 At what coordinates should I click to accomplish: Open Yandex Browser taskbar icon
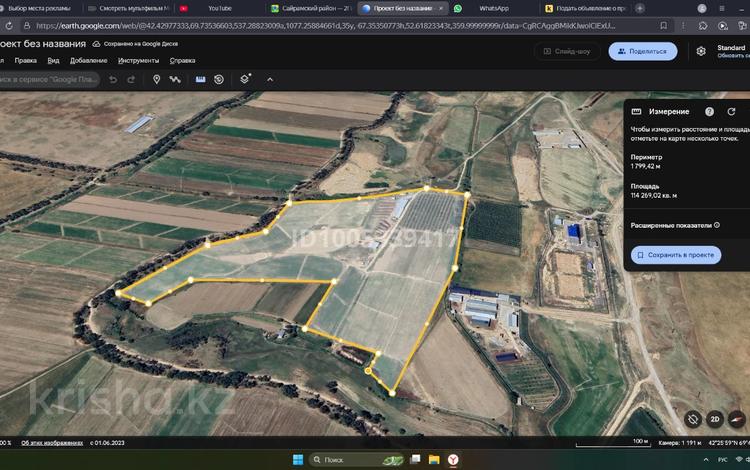pos(453,459)
